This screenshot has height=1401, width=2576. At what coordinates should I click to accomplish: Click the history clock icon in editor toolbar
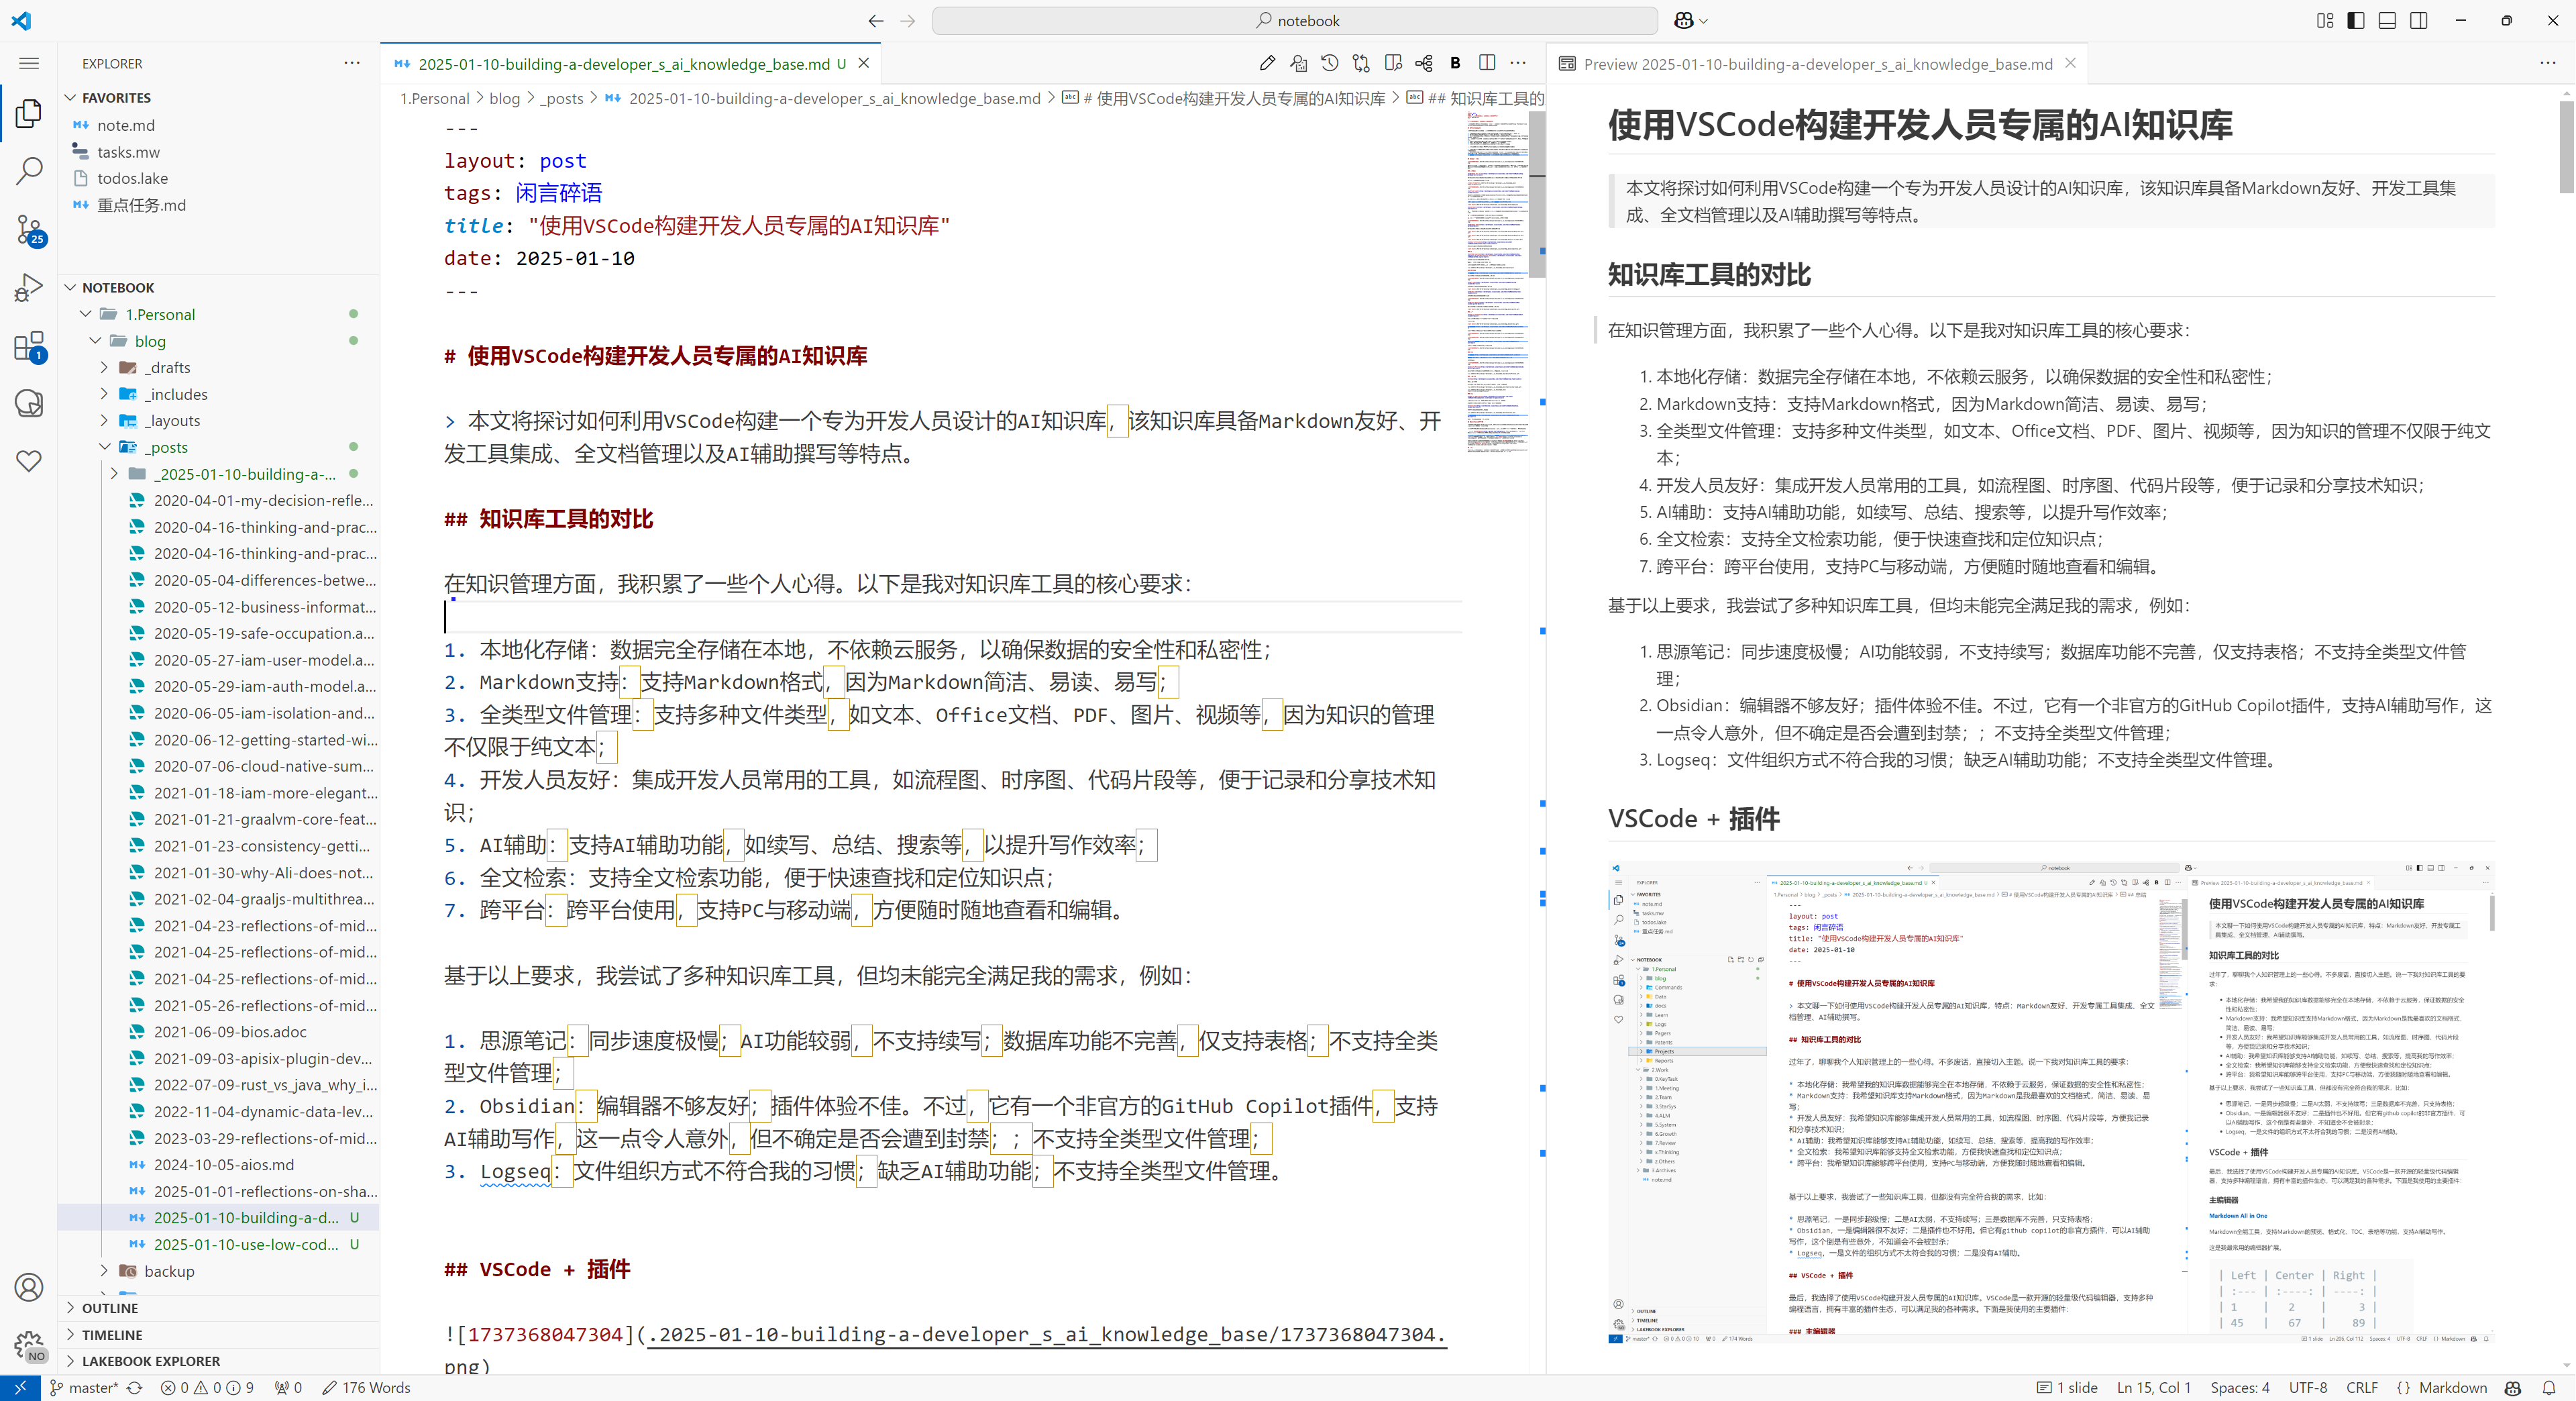click(x=1329, y=63)
